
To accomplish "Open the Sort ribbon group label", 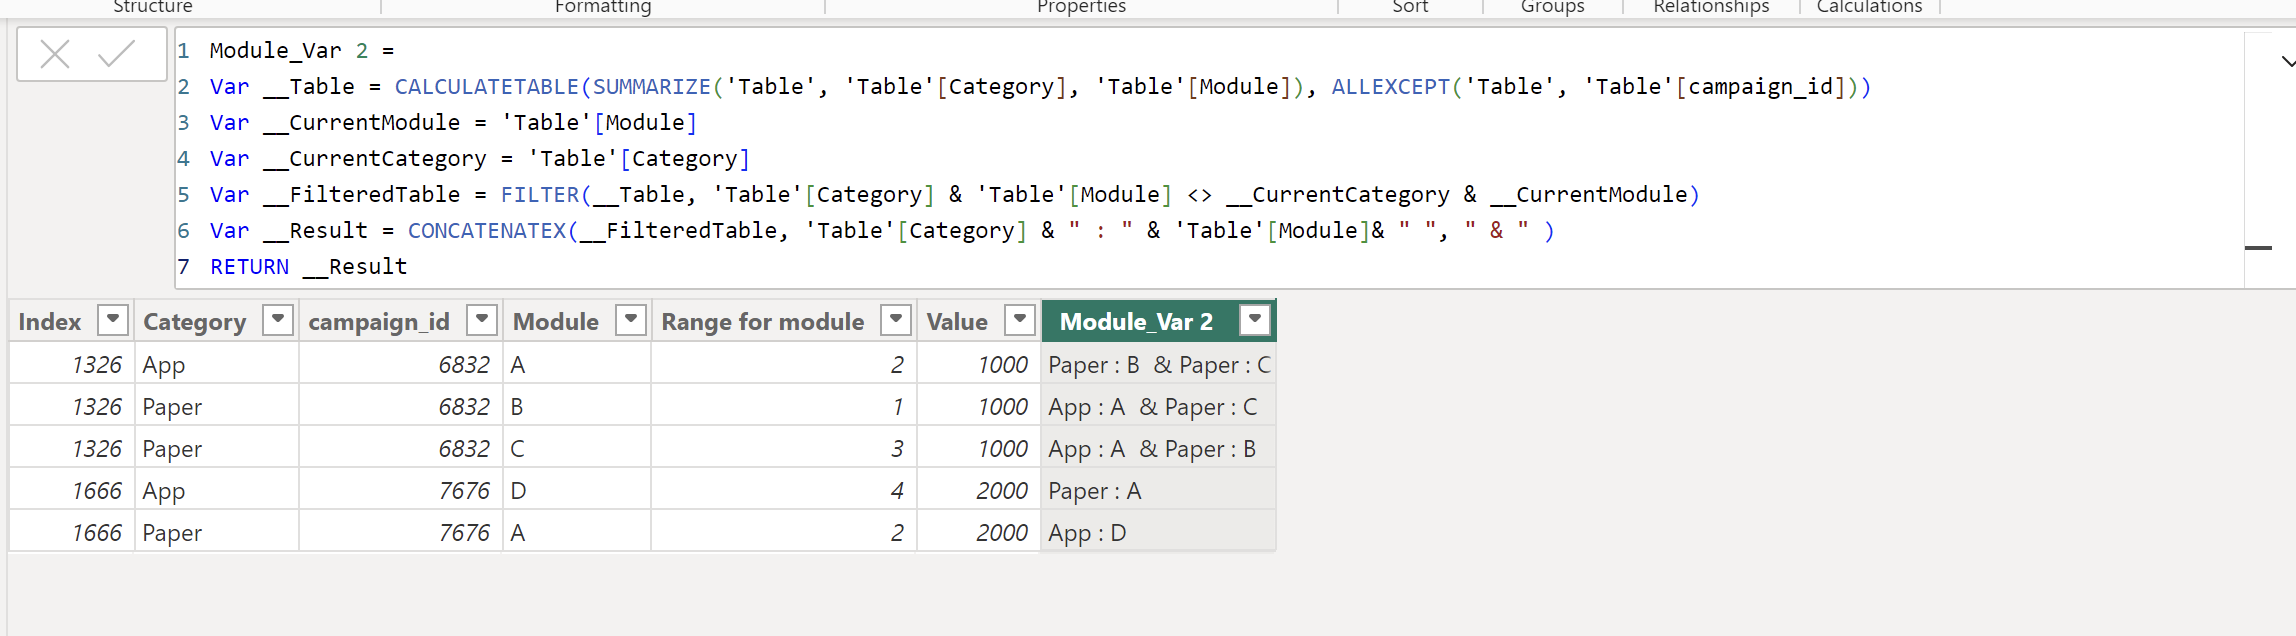I will click(1410, 7).
